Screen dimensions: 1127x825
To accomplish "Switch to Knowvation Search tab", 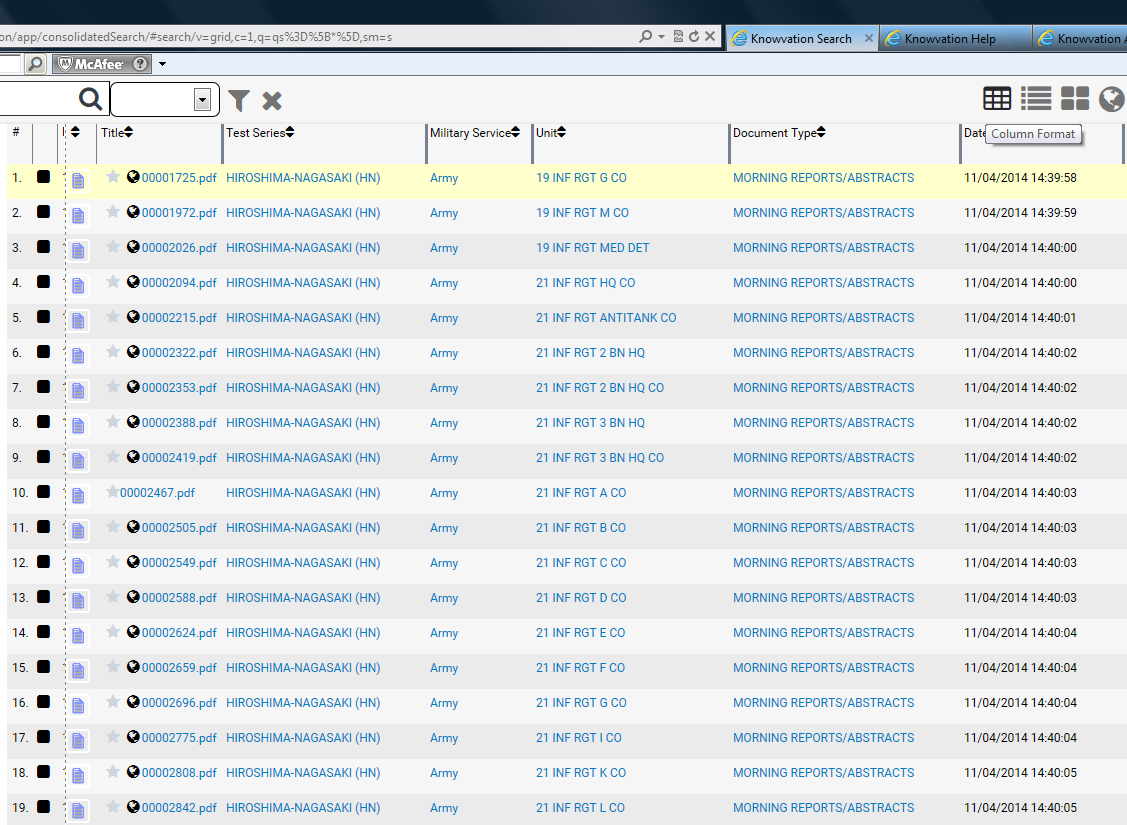I will pyautogui.click(x=801, y=39).
